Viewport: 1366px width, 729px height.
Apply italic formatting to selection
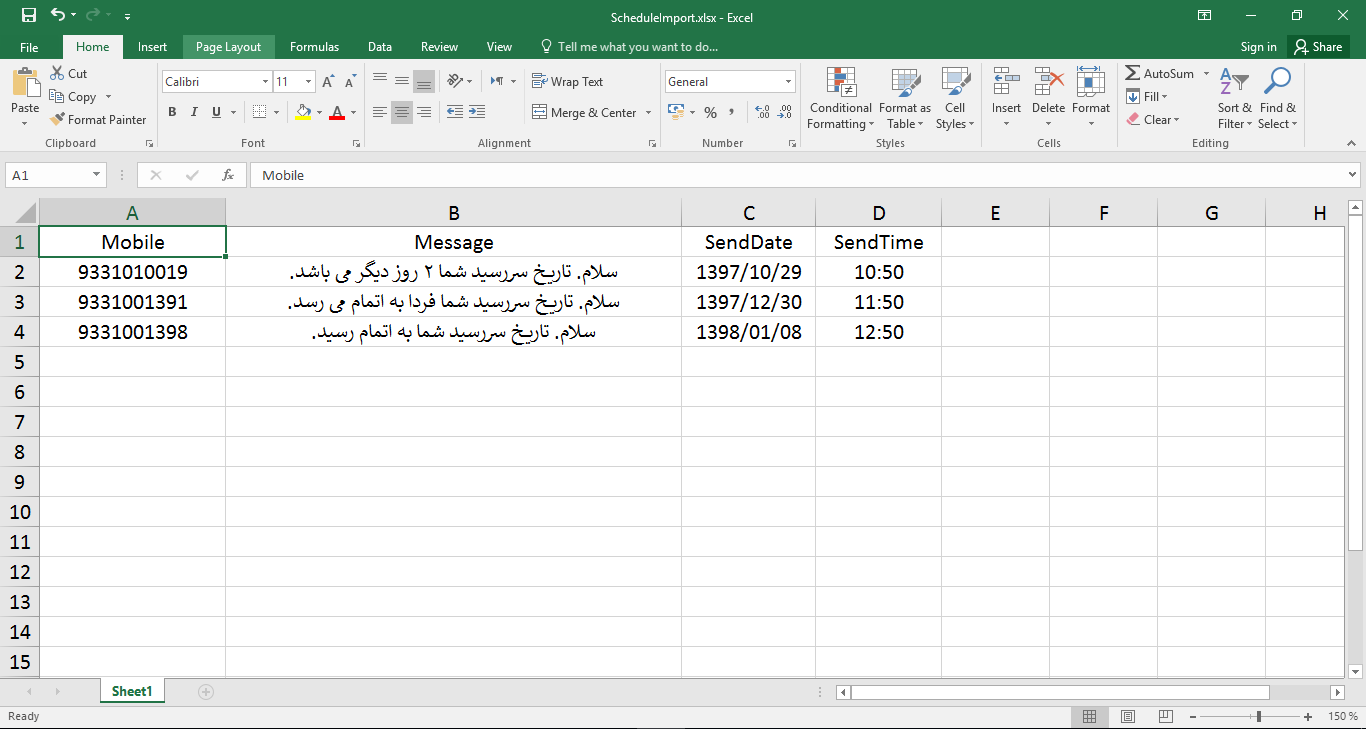pos(193,111)
